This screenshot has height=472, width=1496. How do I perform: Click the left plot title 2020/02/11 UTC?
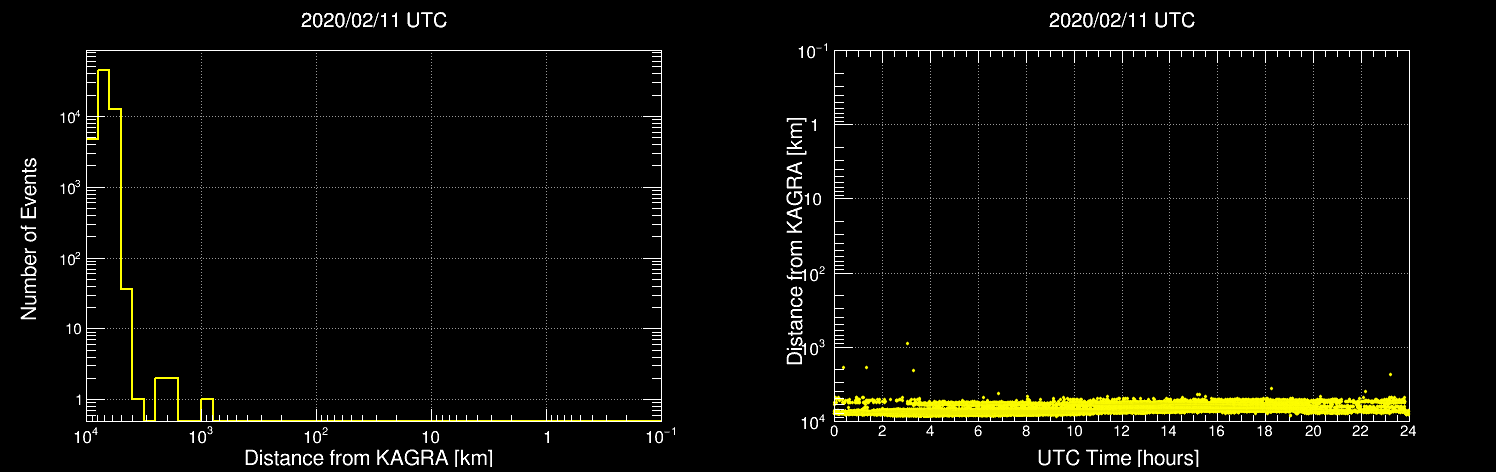[373, 21]
